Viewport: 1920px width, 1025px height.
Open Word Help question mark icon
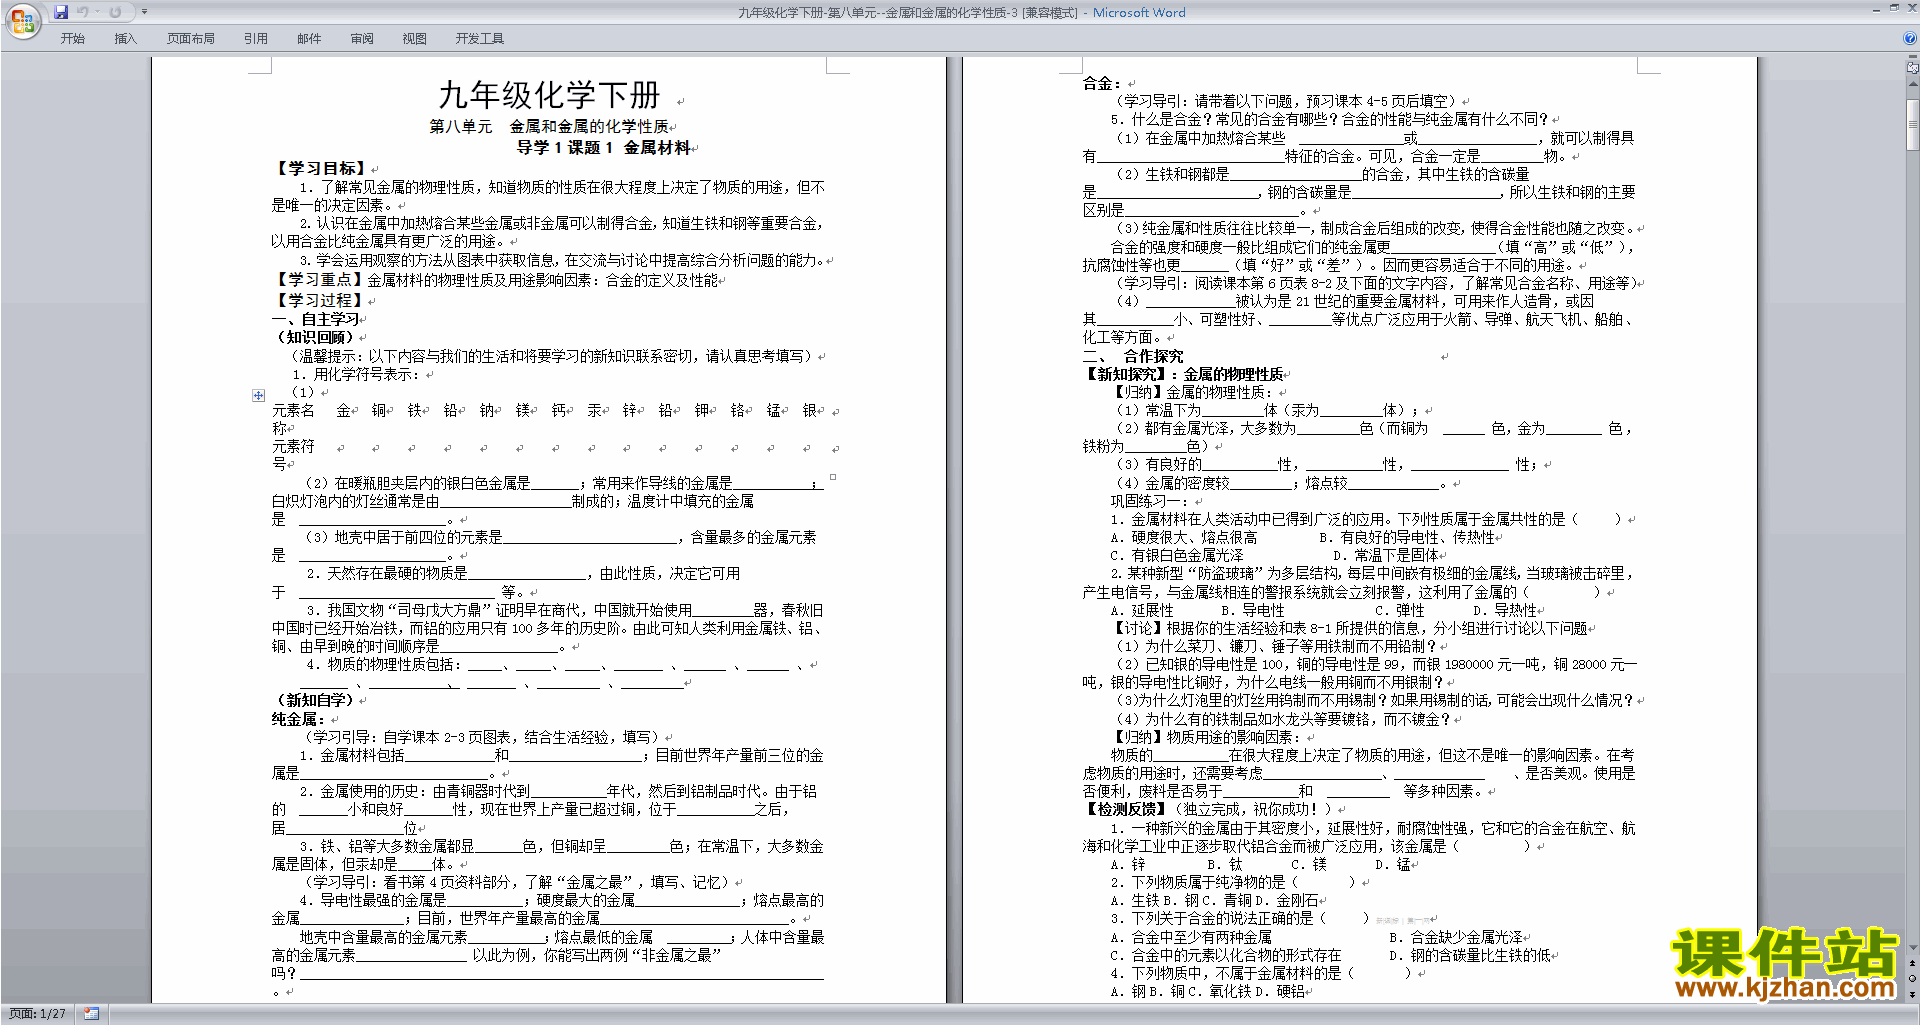1910,38
